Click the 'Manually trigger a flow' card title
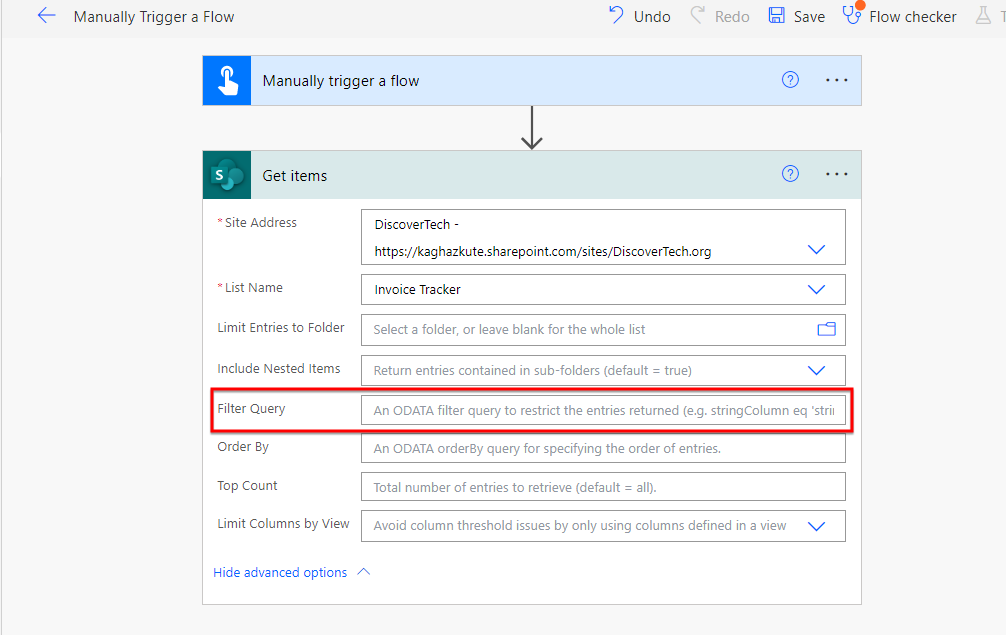The width and height of the screenshot is (1006, 635). point(341,81)
